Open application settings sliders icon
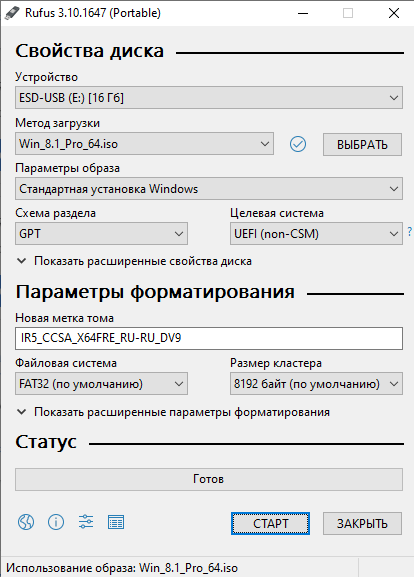Screen dimensions: 414x577 (x=86, y=522)
